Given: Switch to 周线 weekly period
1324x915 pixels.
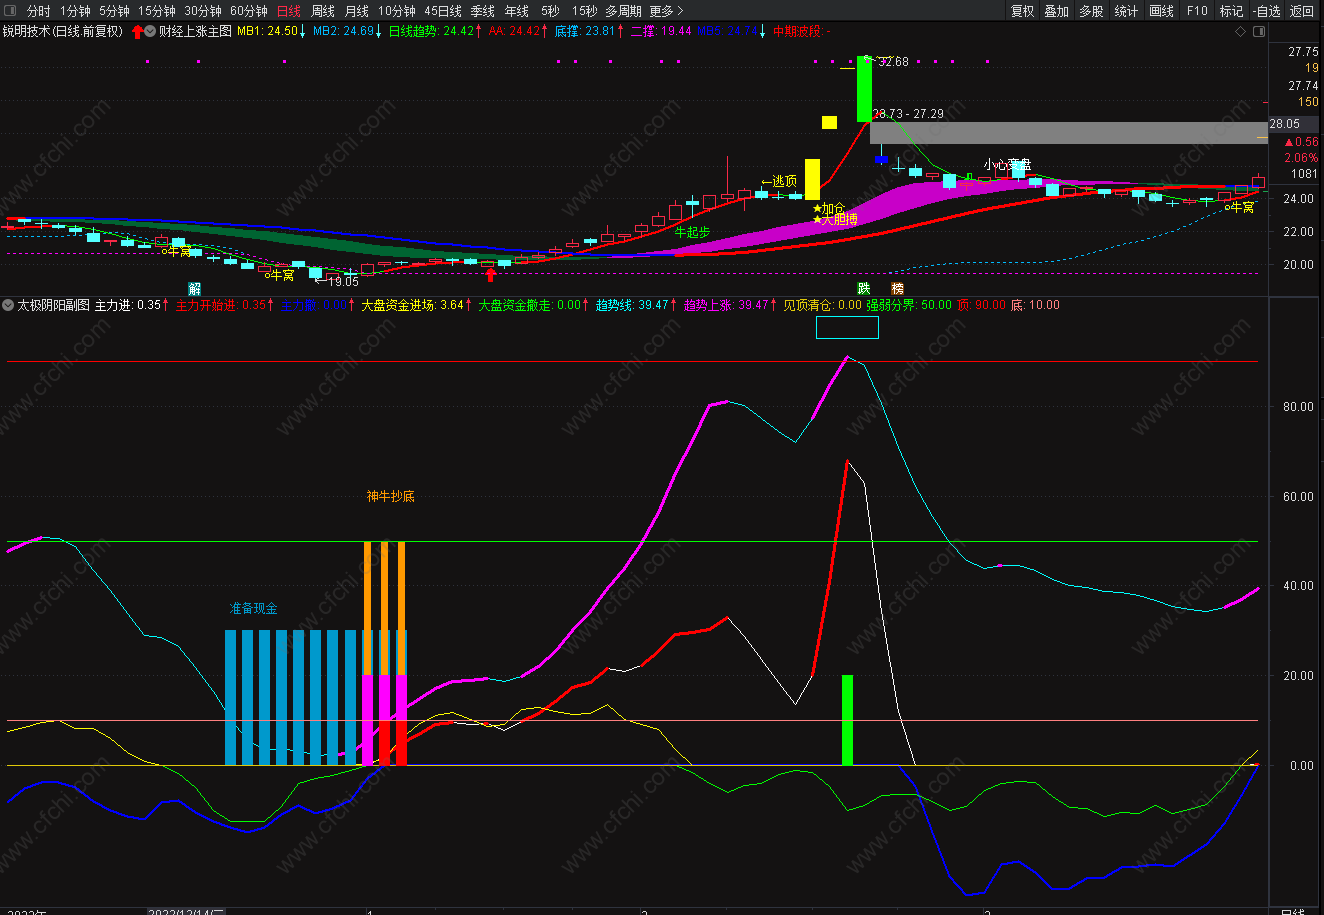Looking at the screenshot, I should (x=323, y=11).
